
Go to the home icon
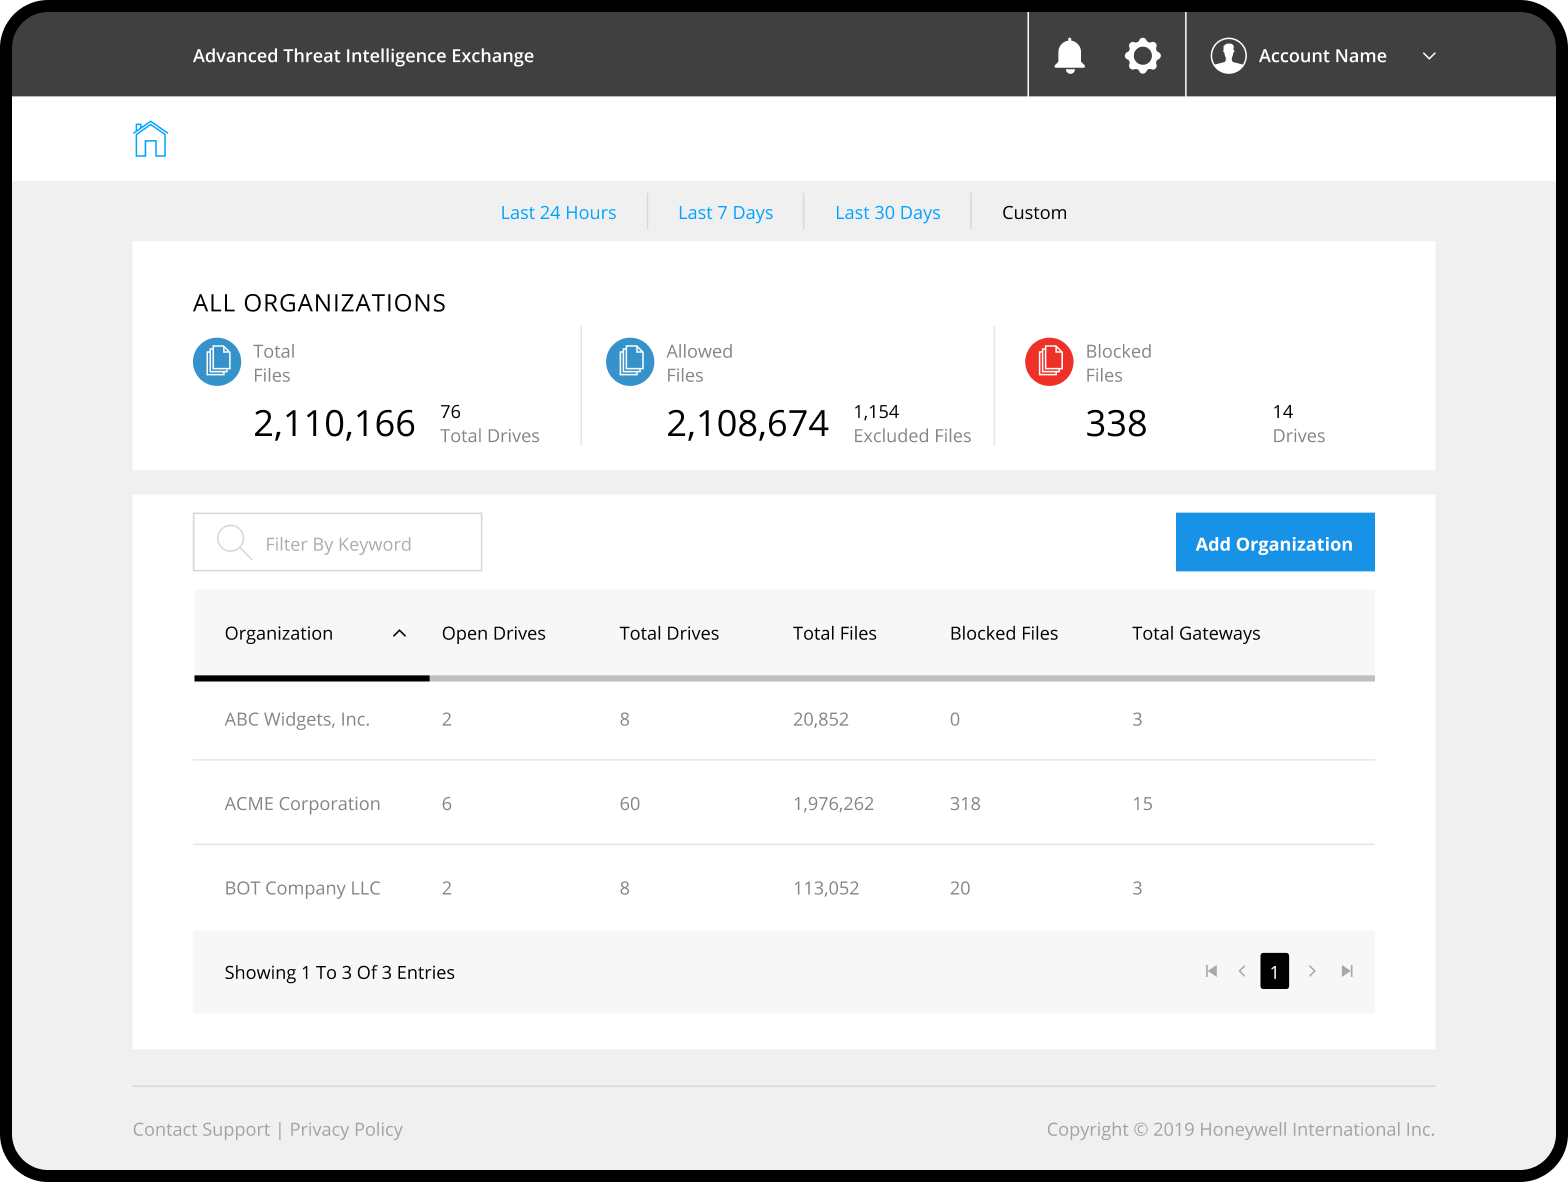click(150, 139)
